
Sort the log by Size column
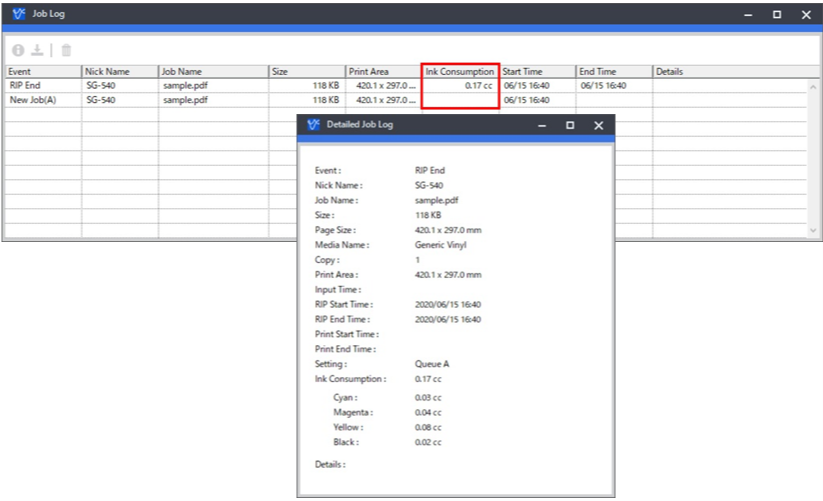click(x=306, y=72)
